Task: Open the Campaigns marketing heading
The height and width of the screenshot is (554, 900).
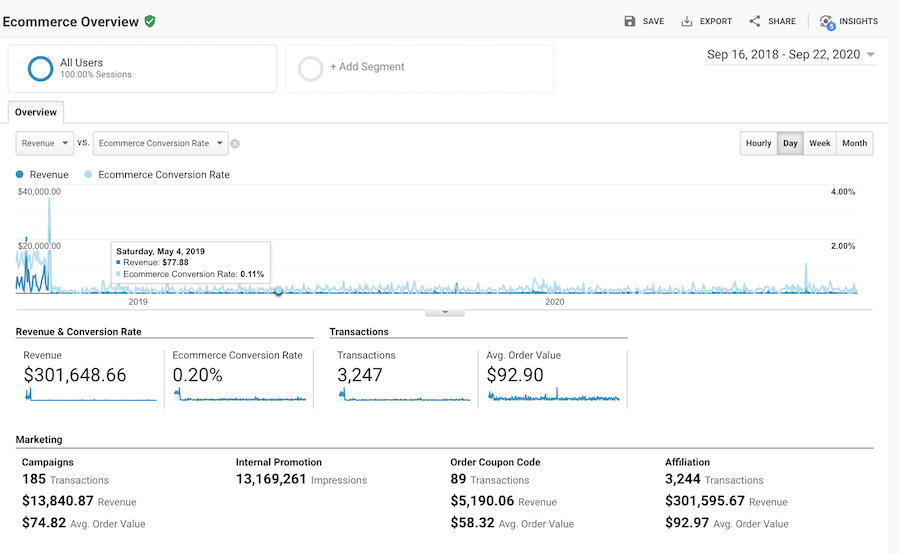Action: pyautogui.click(x=48, y=462)
